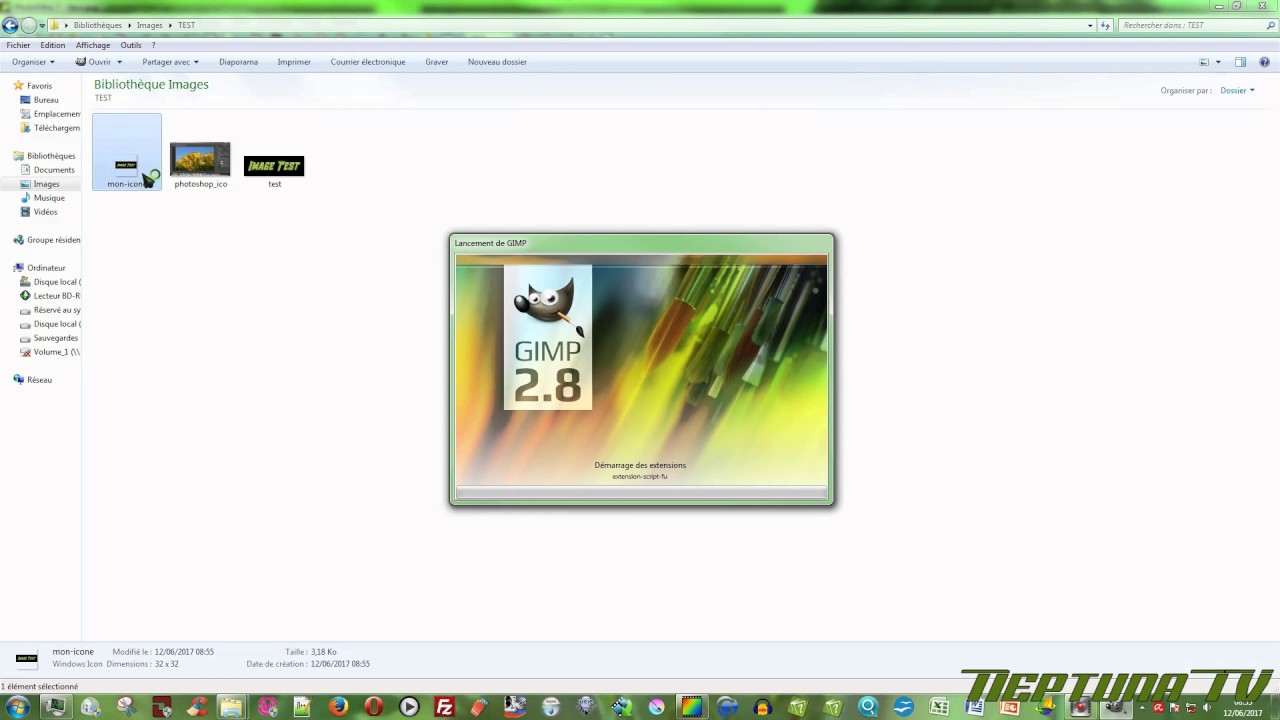Open the Windows Start menu
This screenshot has width=1280, height=720.
pos(17,708)
